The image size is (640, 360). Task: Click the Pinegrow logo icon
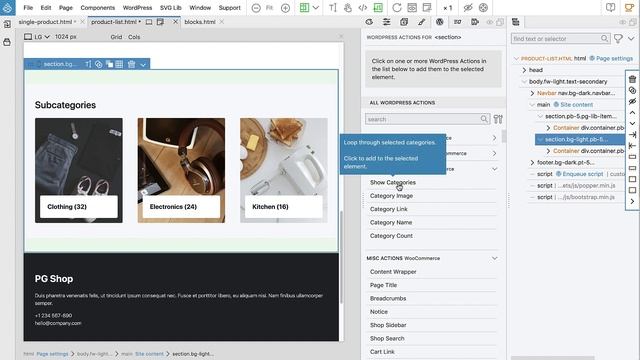pos(7,7)
